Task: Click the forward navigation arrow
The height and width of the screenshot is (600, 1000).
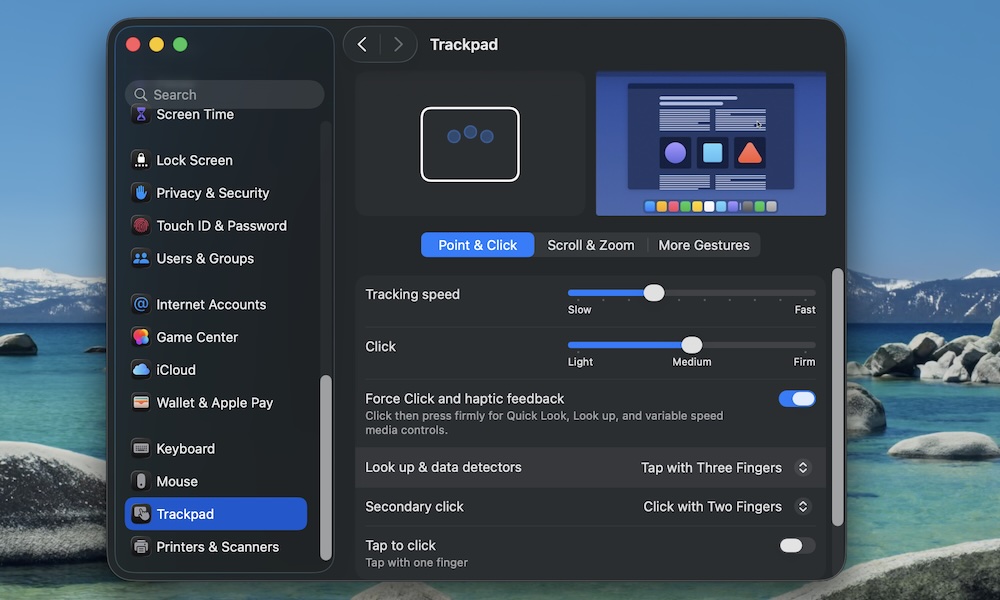Action: 397,44
